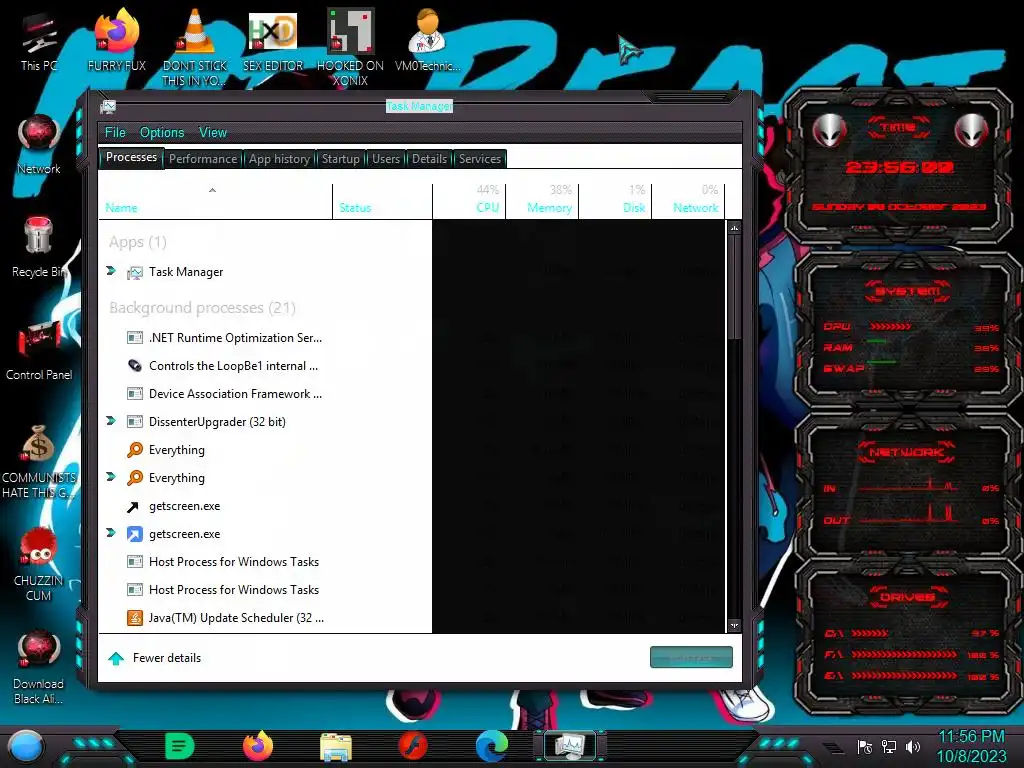
Task: Launch FURRY FUX Firefox shortcut
Action: coord(117,40)
